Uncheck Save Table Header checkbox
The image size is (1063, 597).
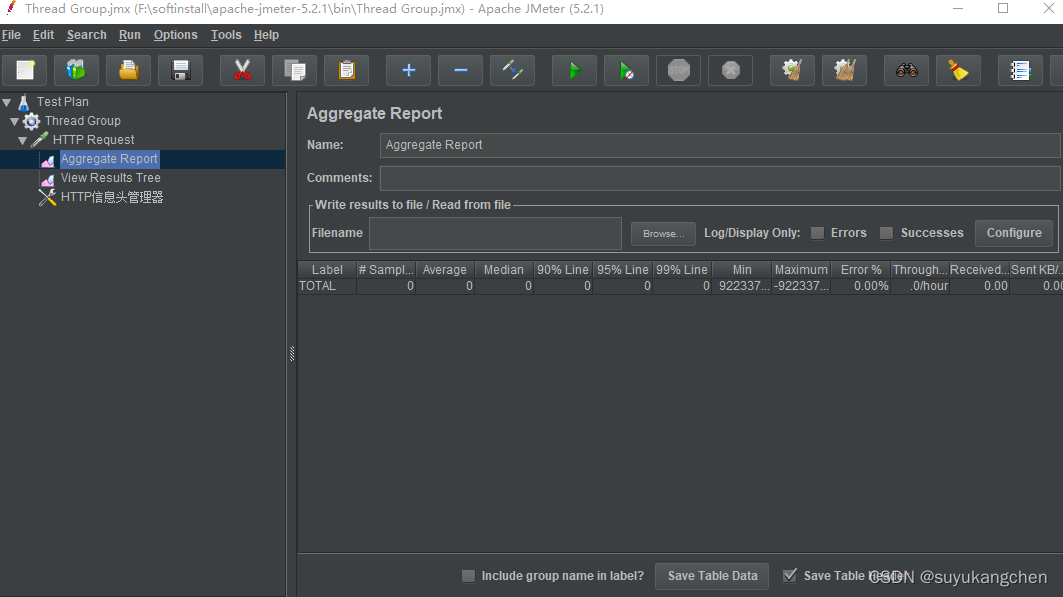point(790,575)
